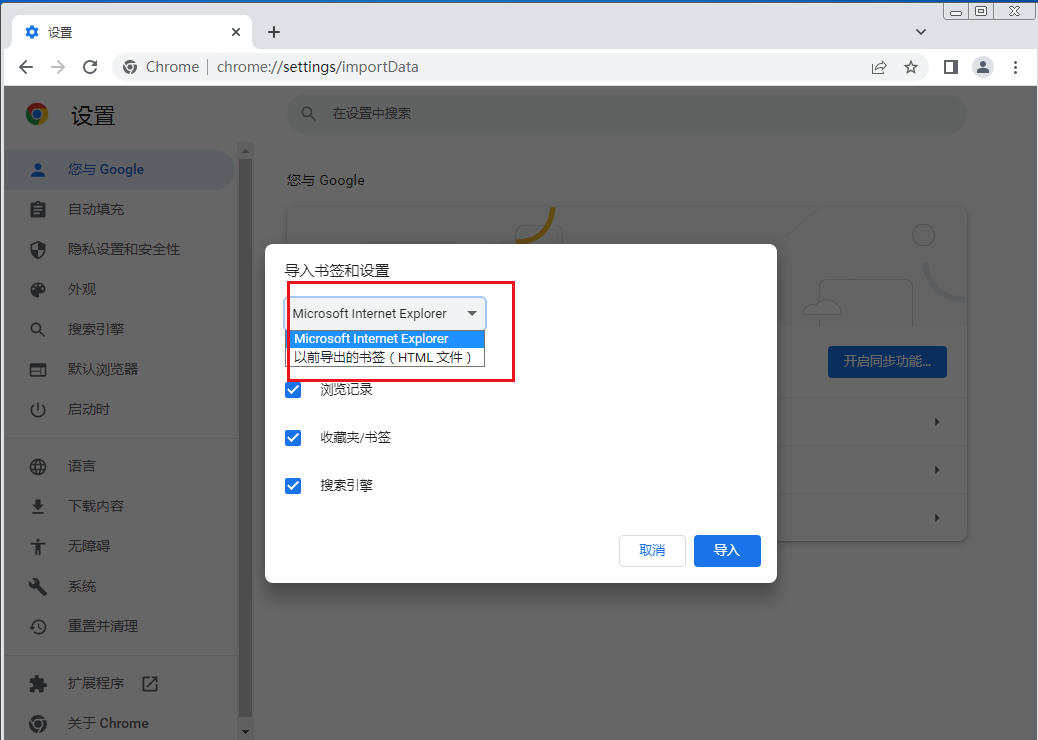Open 搜索引擎 settings section
Image resolution: width=1038 pixels, height=740 pixels.
[x=119, y=329]
